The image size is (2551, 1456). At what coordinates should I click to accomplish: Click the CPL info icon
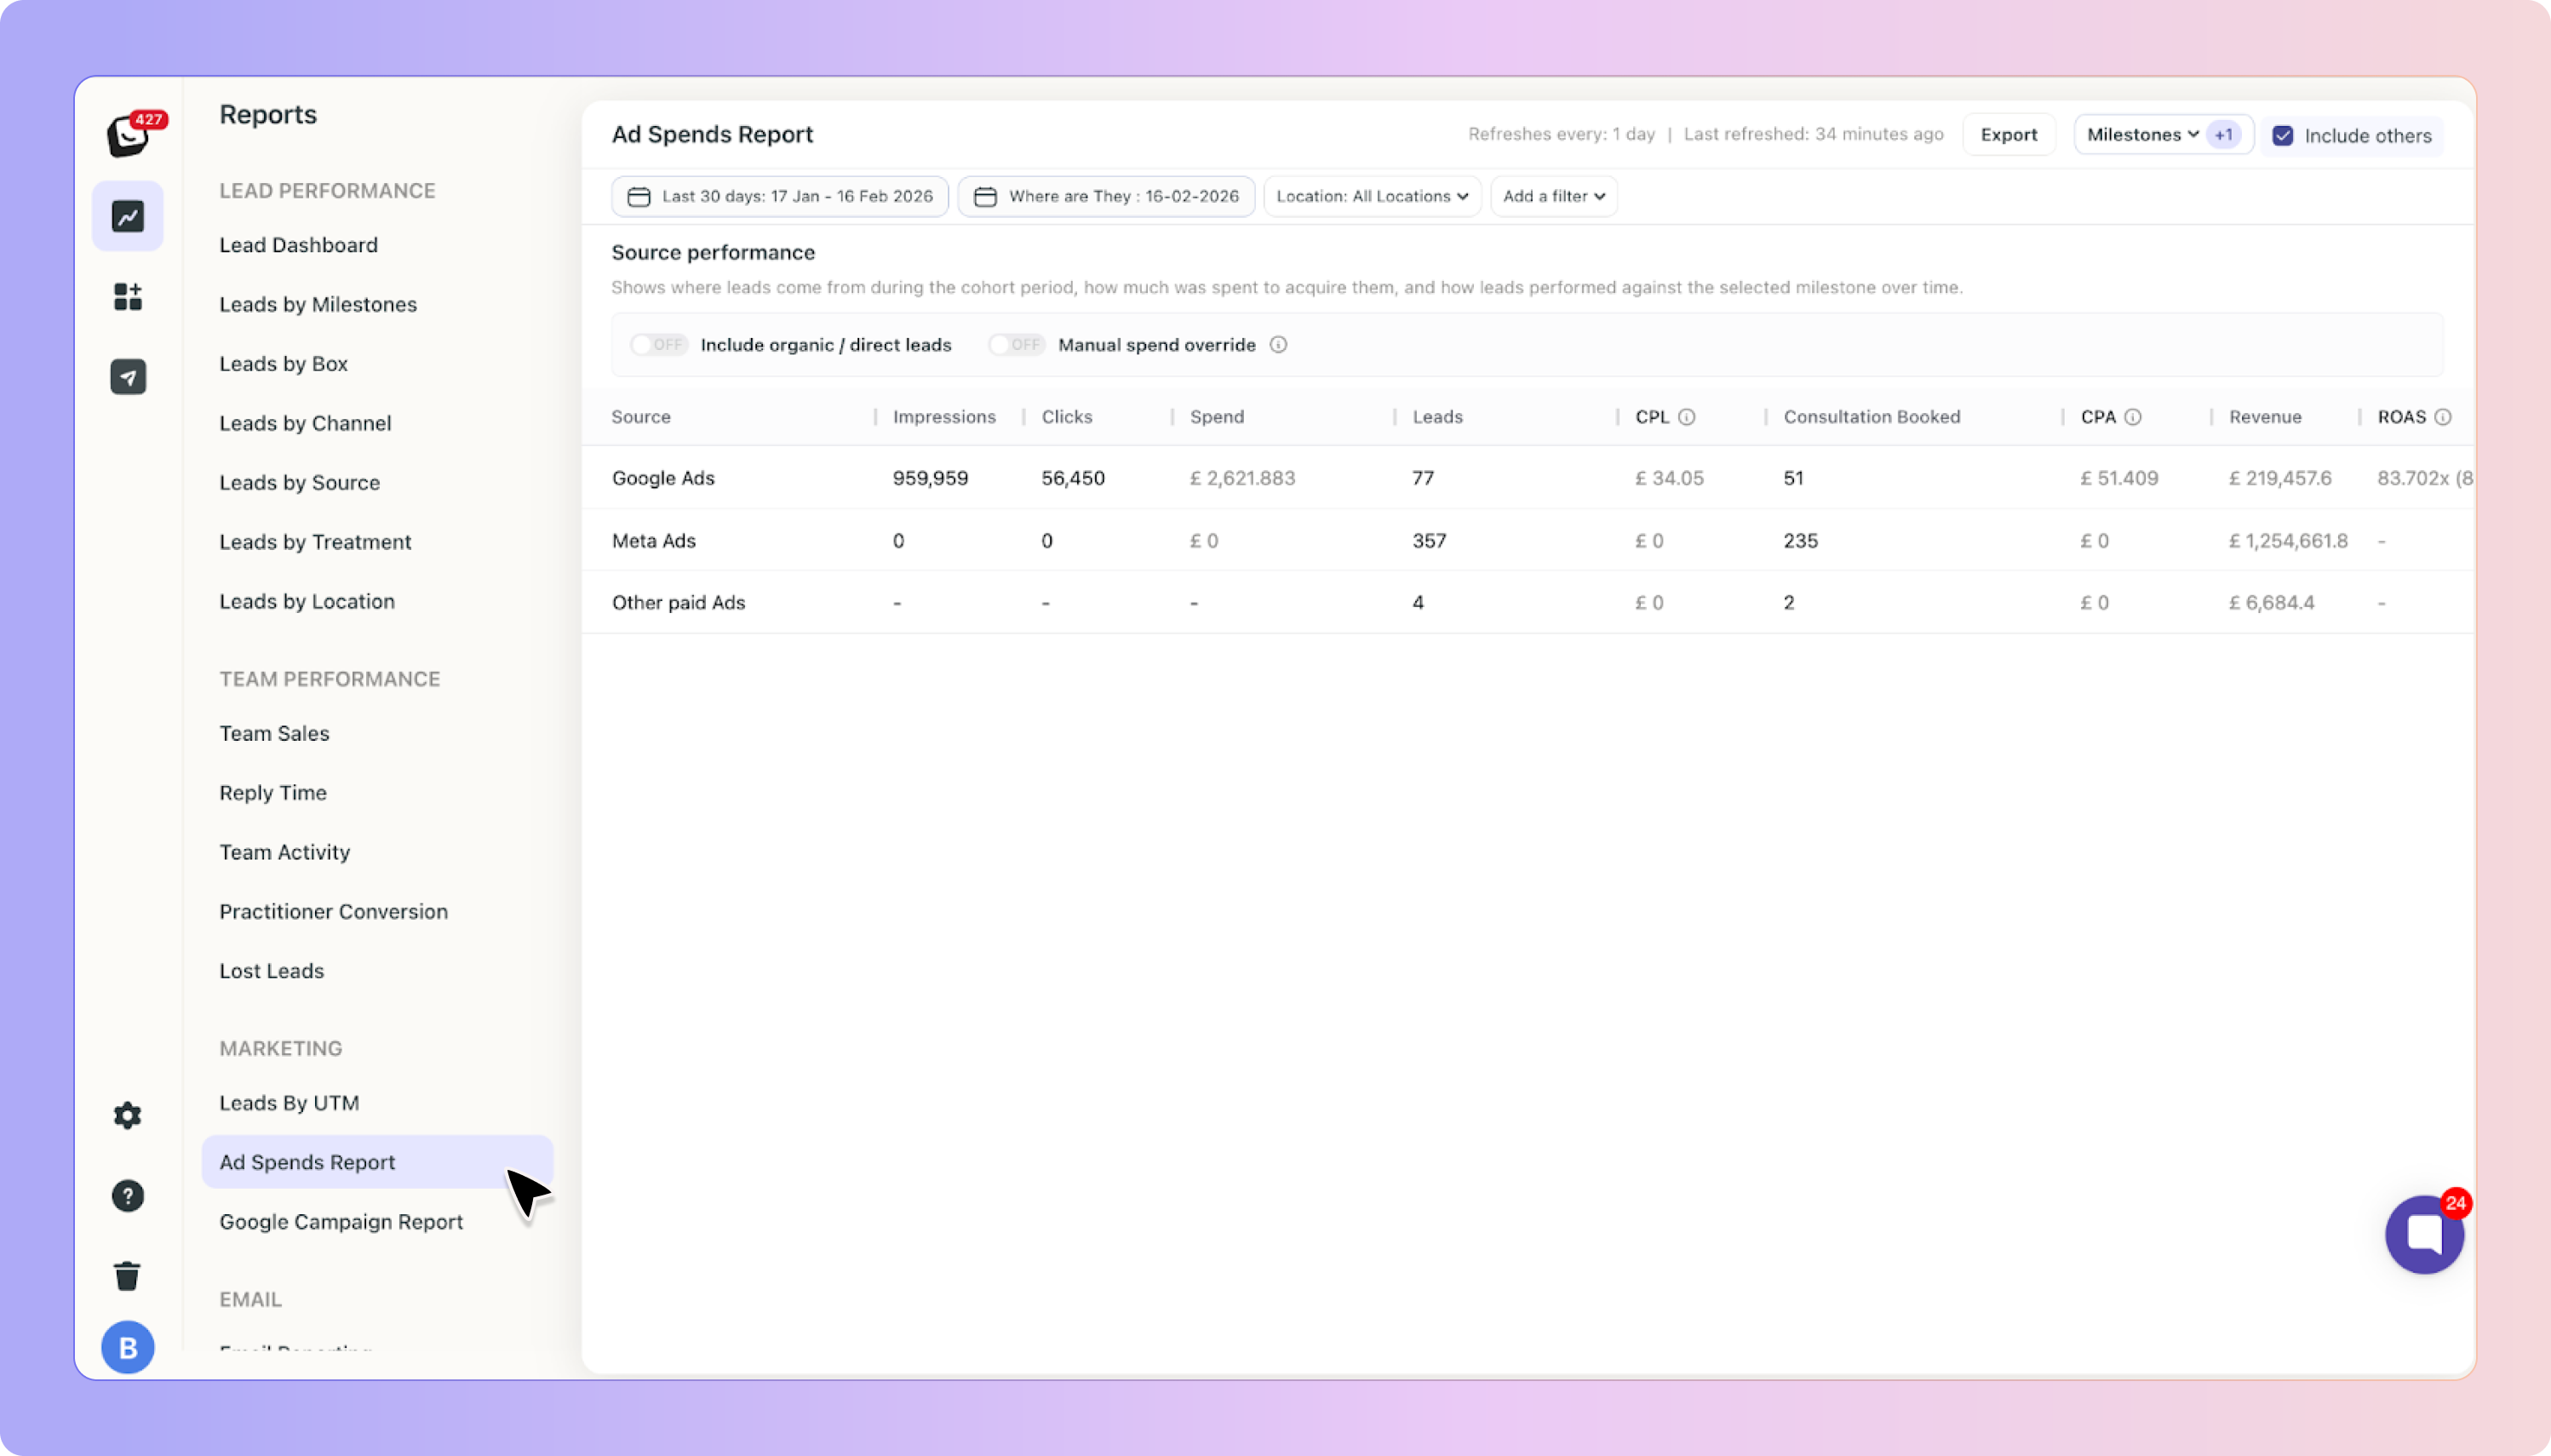coord(1687,417)
